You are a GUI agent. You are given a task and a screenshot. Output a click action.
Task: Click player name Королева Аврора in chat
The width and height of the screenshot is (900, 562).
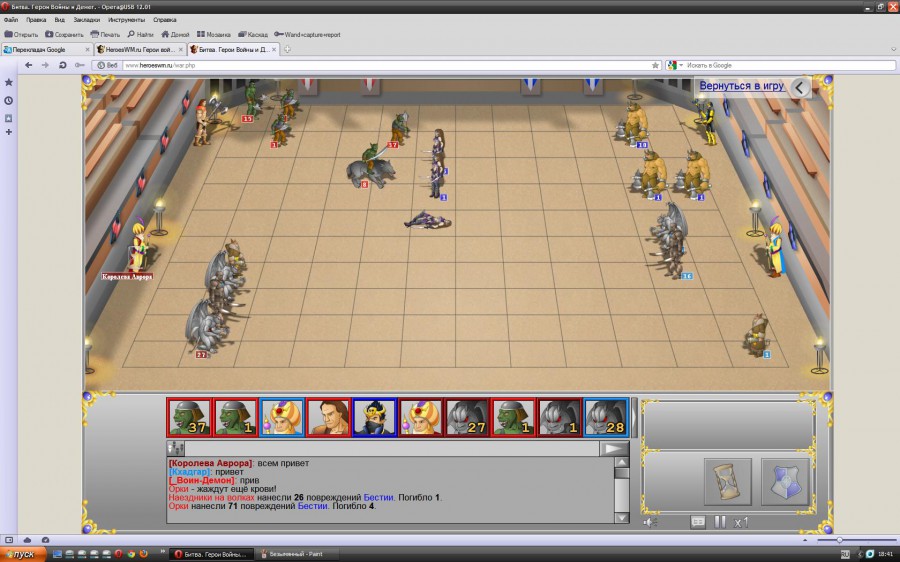[x=210, y=463]
